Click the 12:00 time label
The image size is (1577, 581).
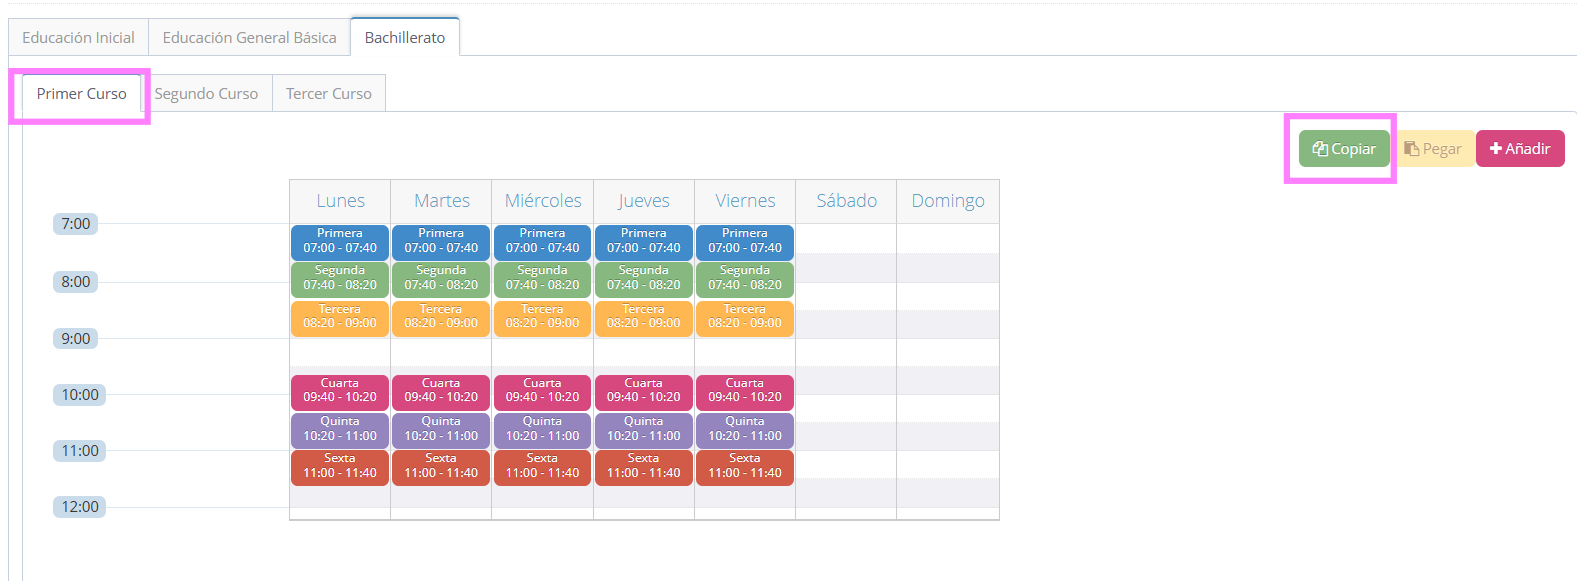(79, 507)
